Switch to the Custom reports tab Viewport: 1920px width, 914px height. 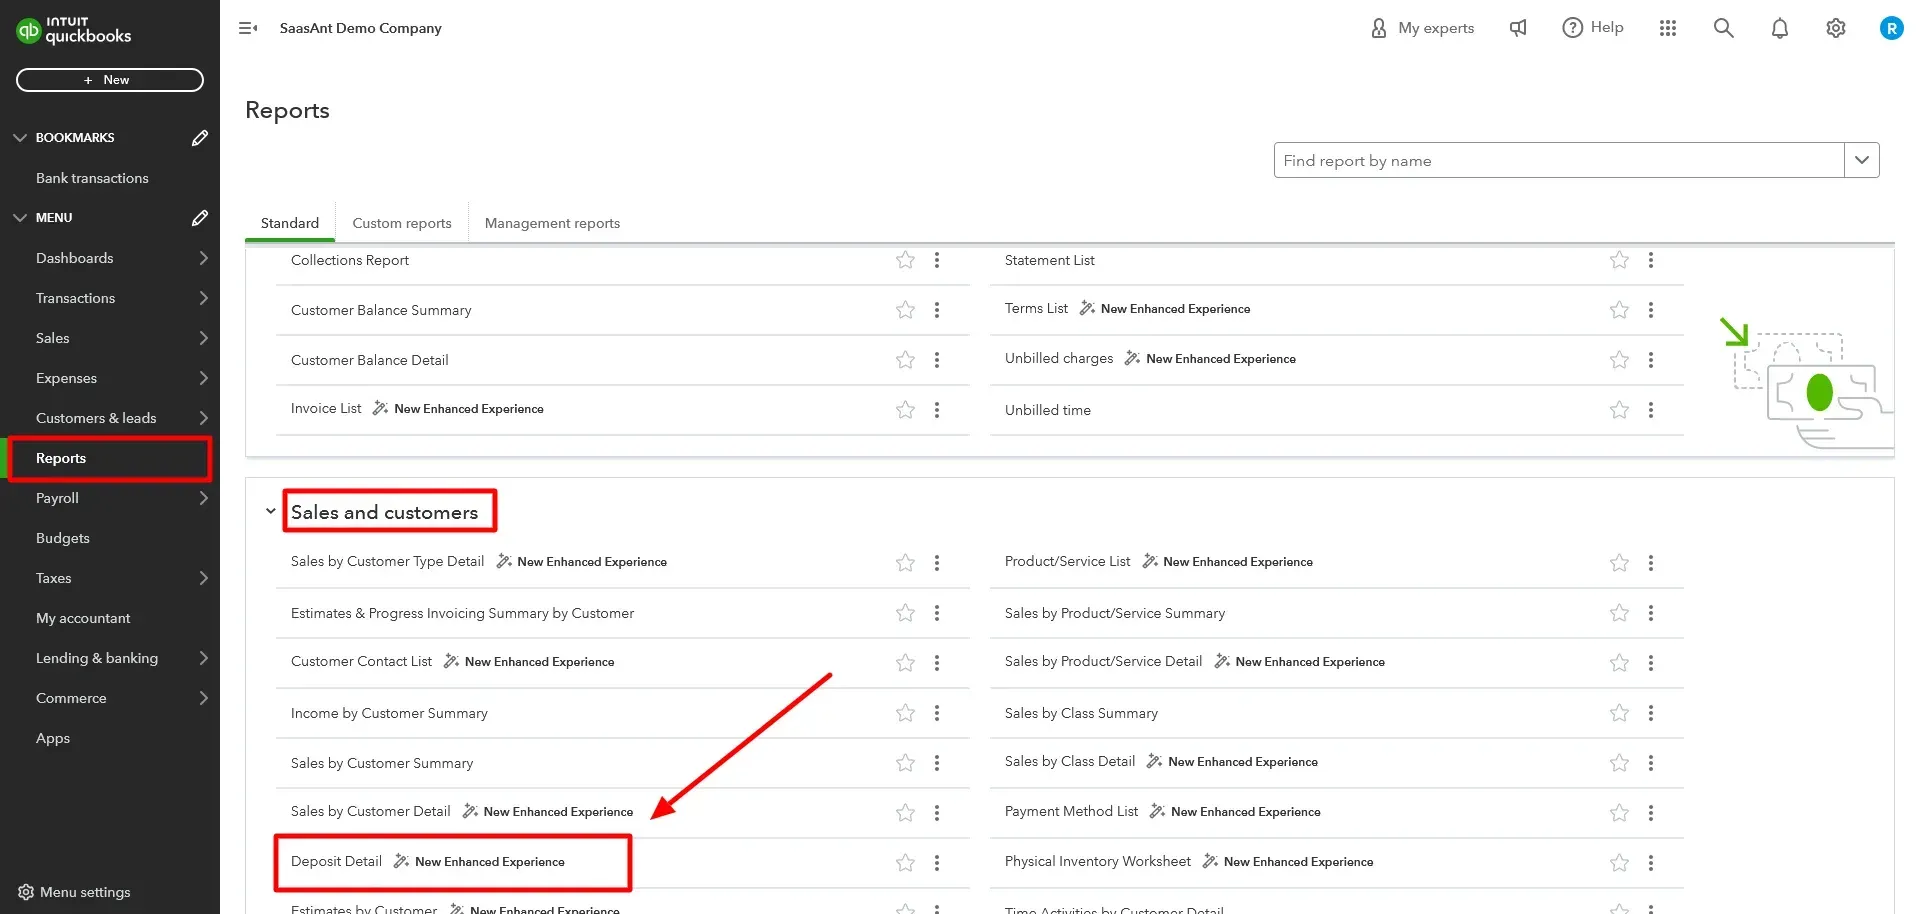tap(402, 223)
